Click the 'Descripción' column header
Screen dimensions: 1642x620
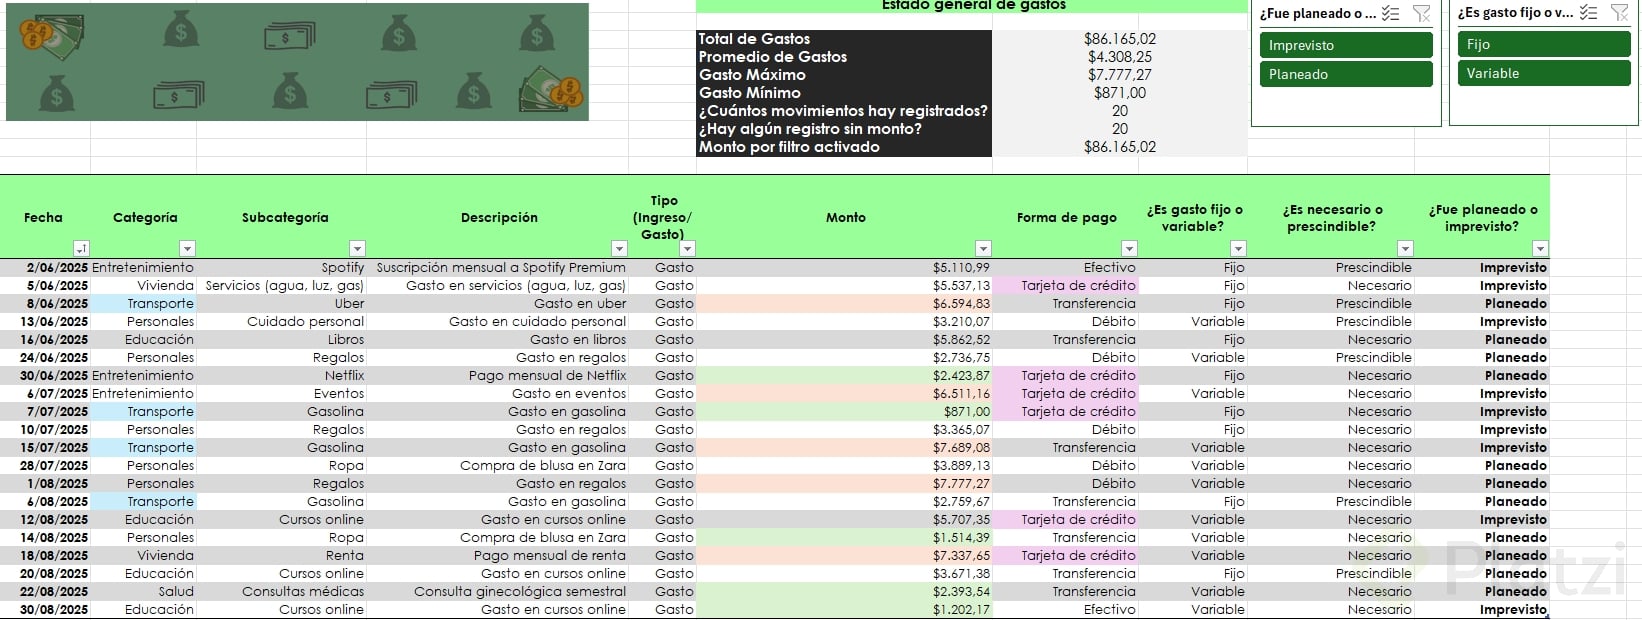pos(499,217)
